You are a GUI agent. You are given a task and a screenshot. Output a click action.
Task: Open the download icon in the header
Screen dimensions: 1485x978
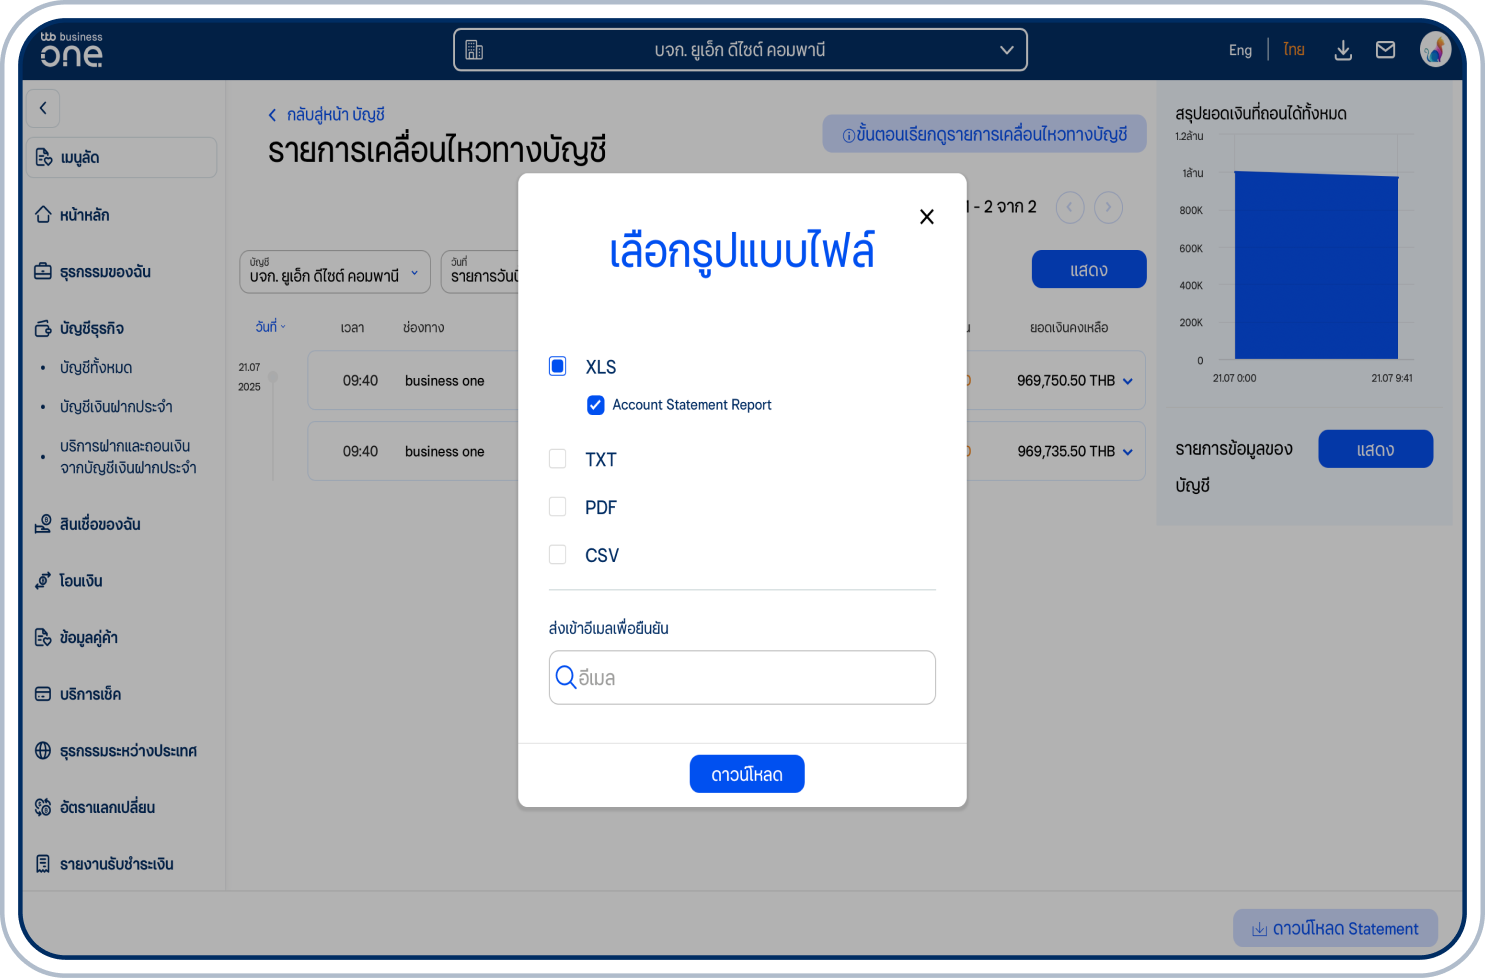tap(1343, 49)
